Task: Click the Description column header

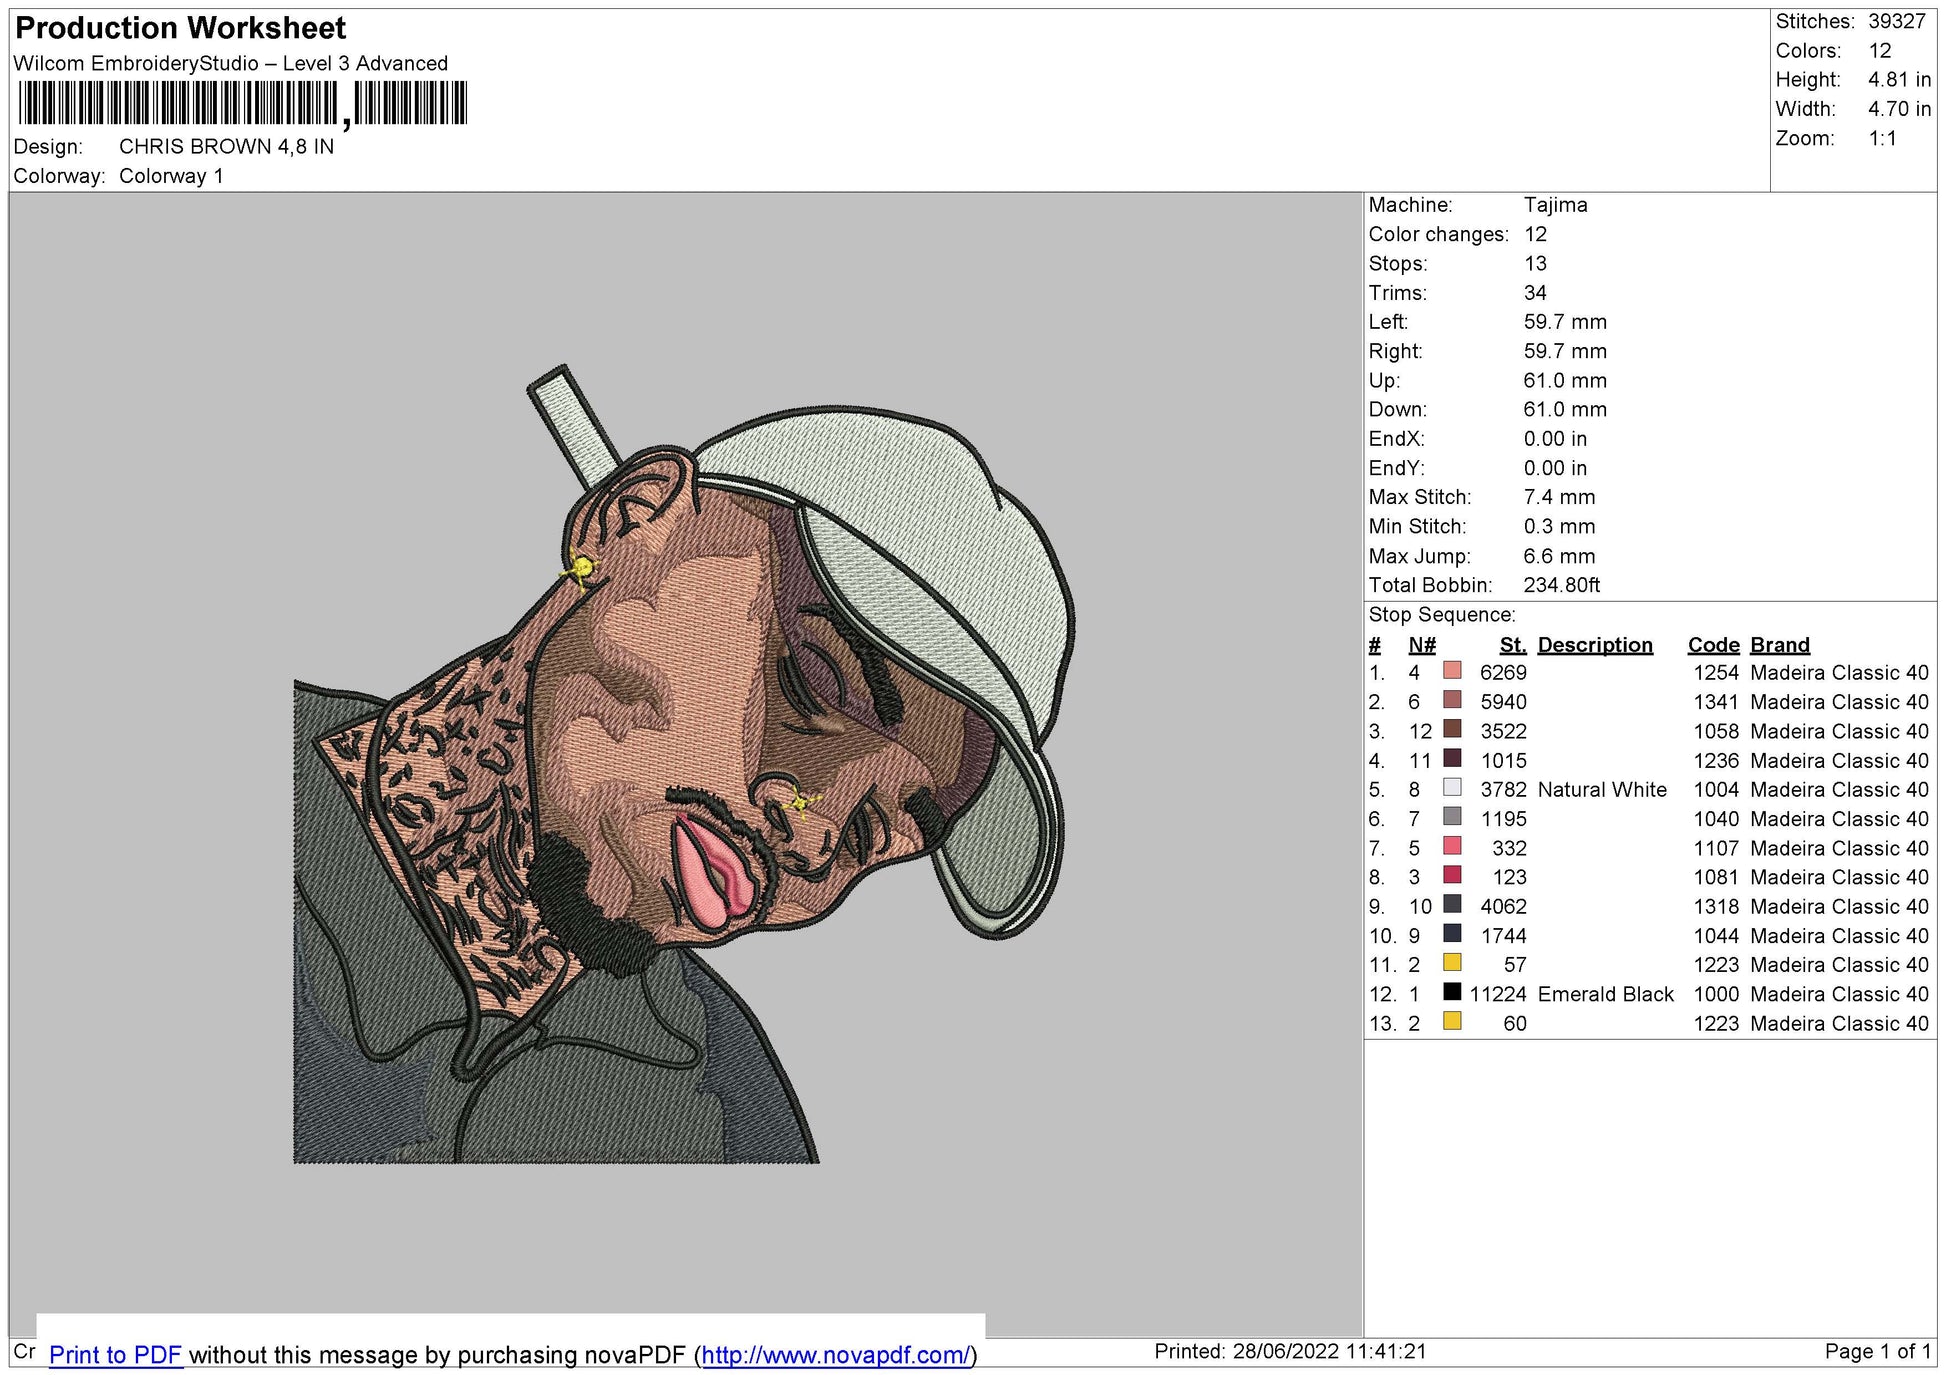Action: 1594,645
